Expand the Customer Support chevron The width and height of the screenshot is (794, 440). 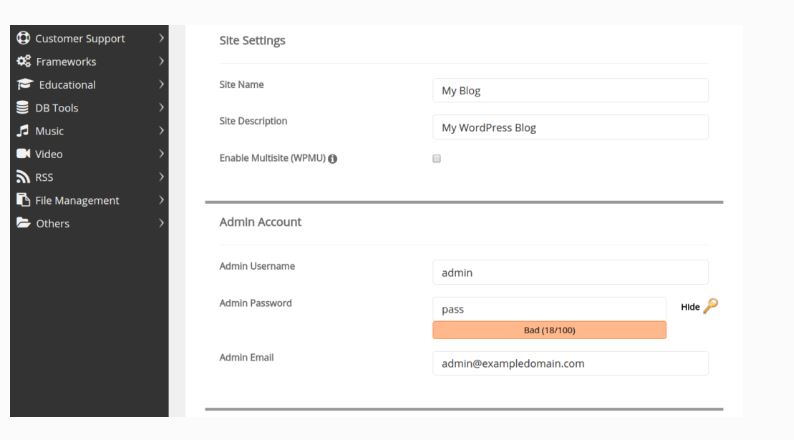click(x=161, y=38)
